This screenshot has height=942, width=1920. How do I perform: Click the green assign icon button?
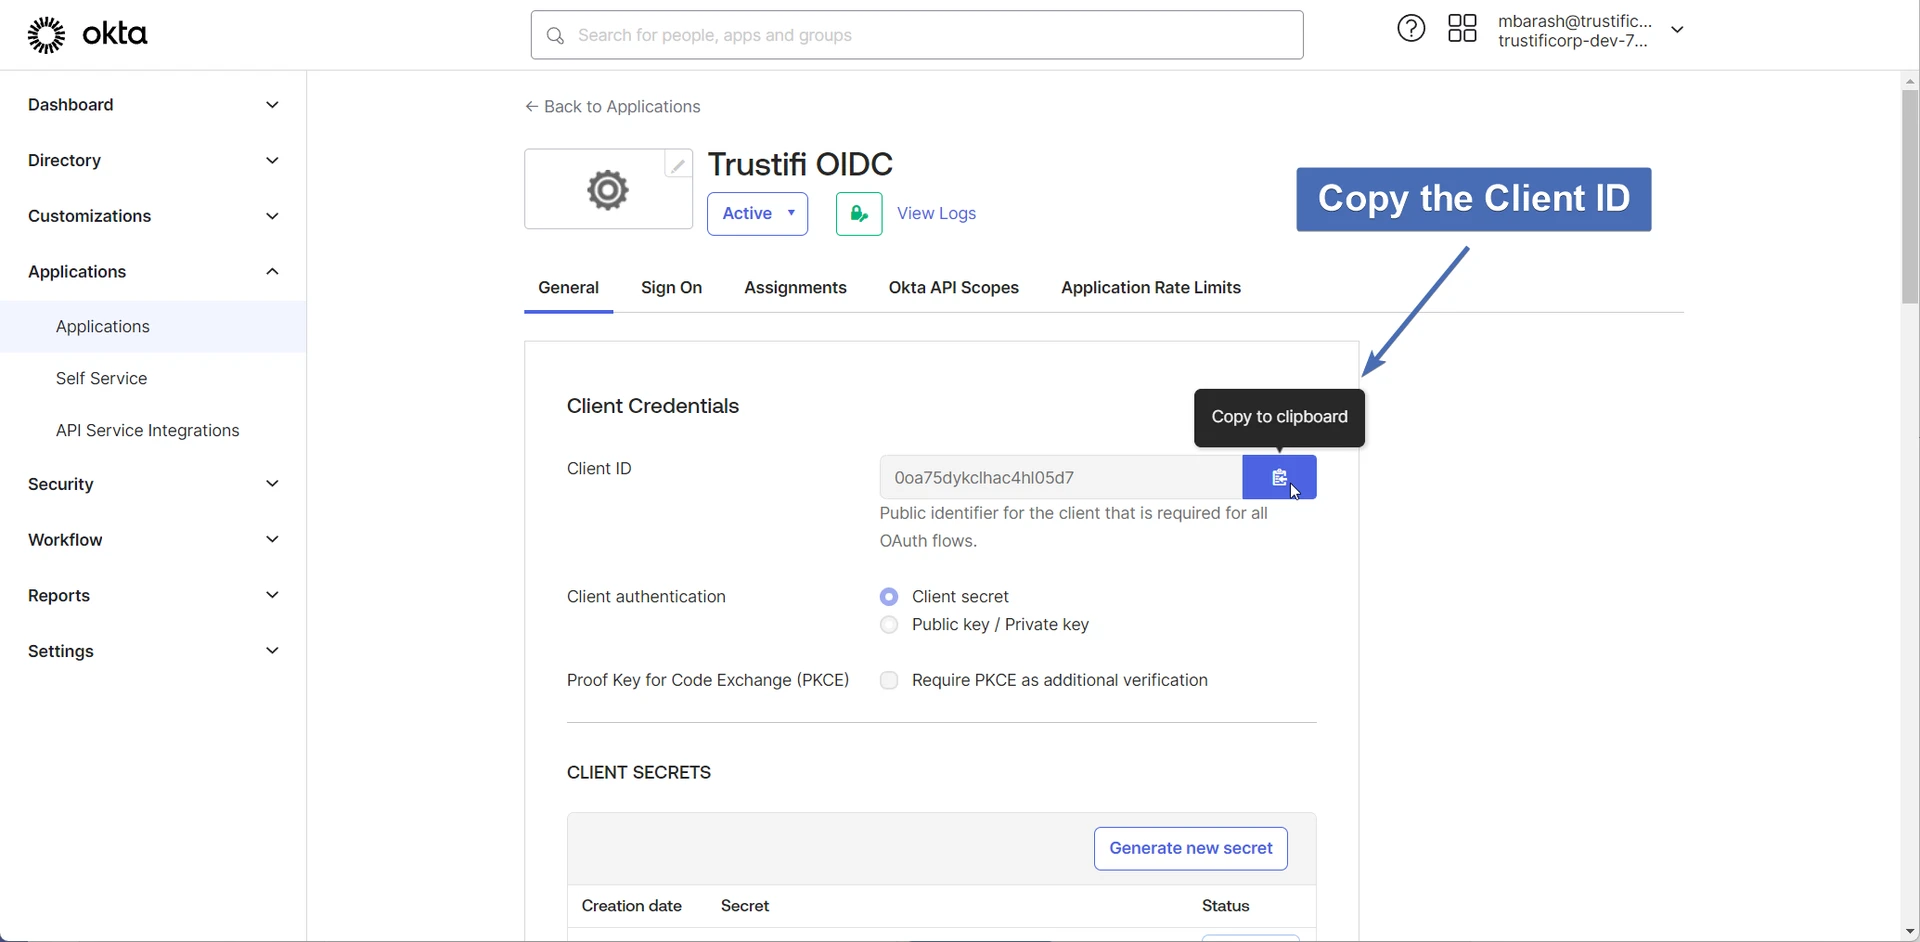(x=859, y=214)
